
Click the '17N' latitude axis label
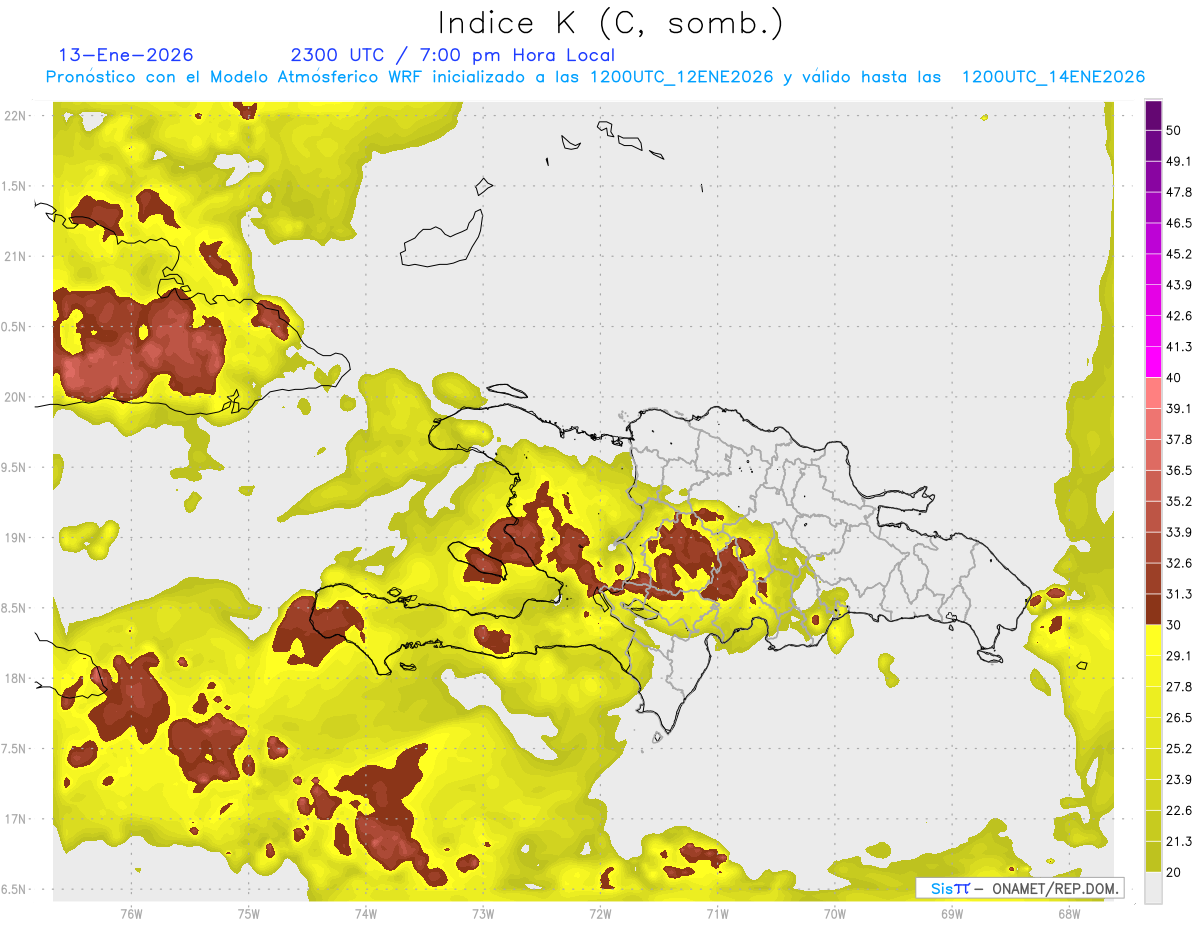pyautogui.click(x=15, y=819)
